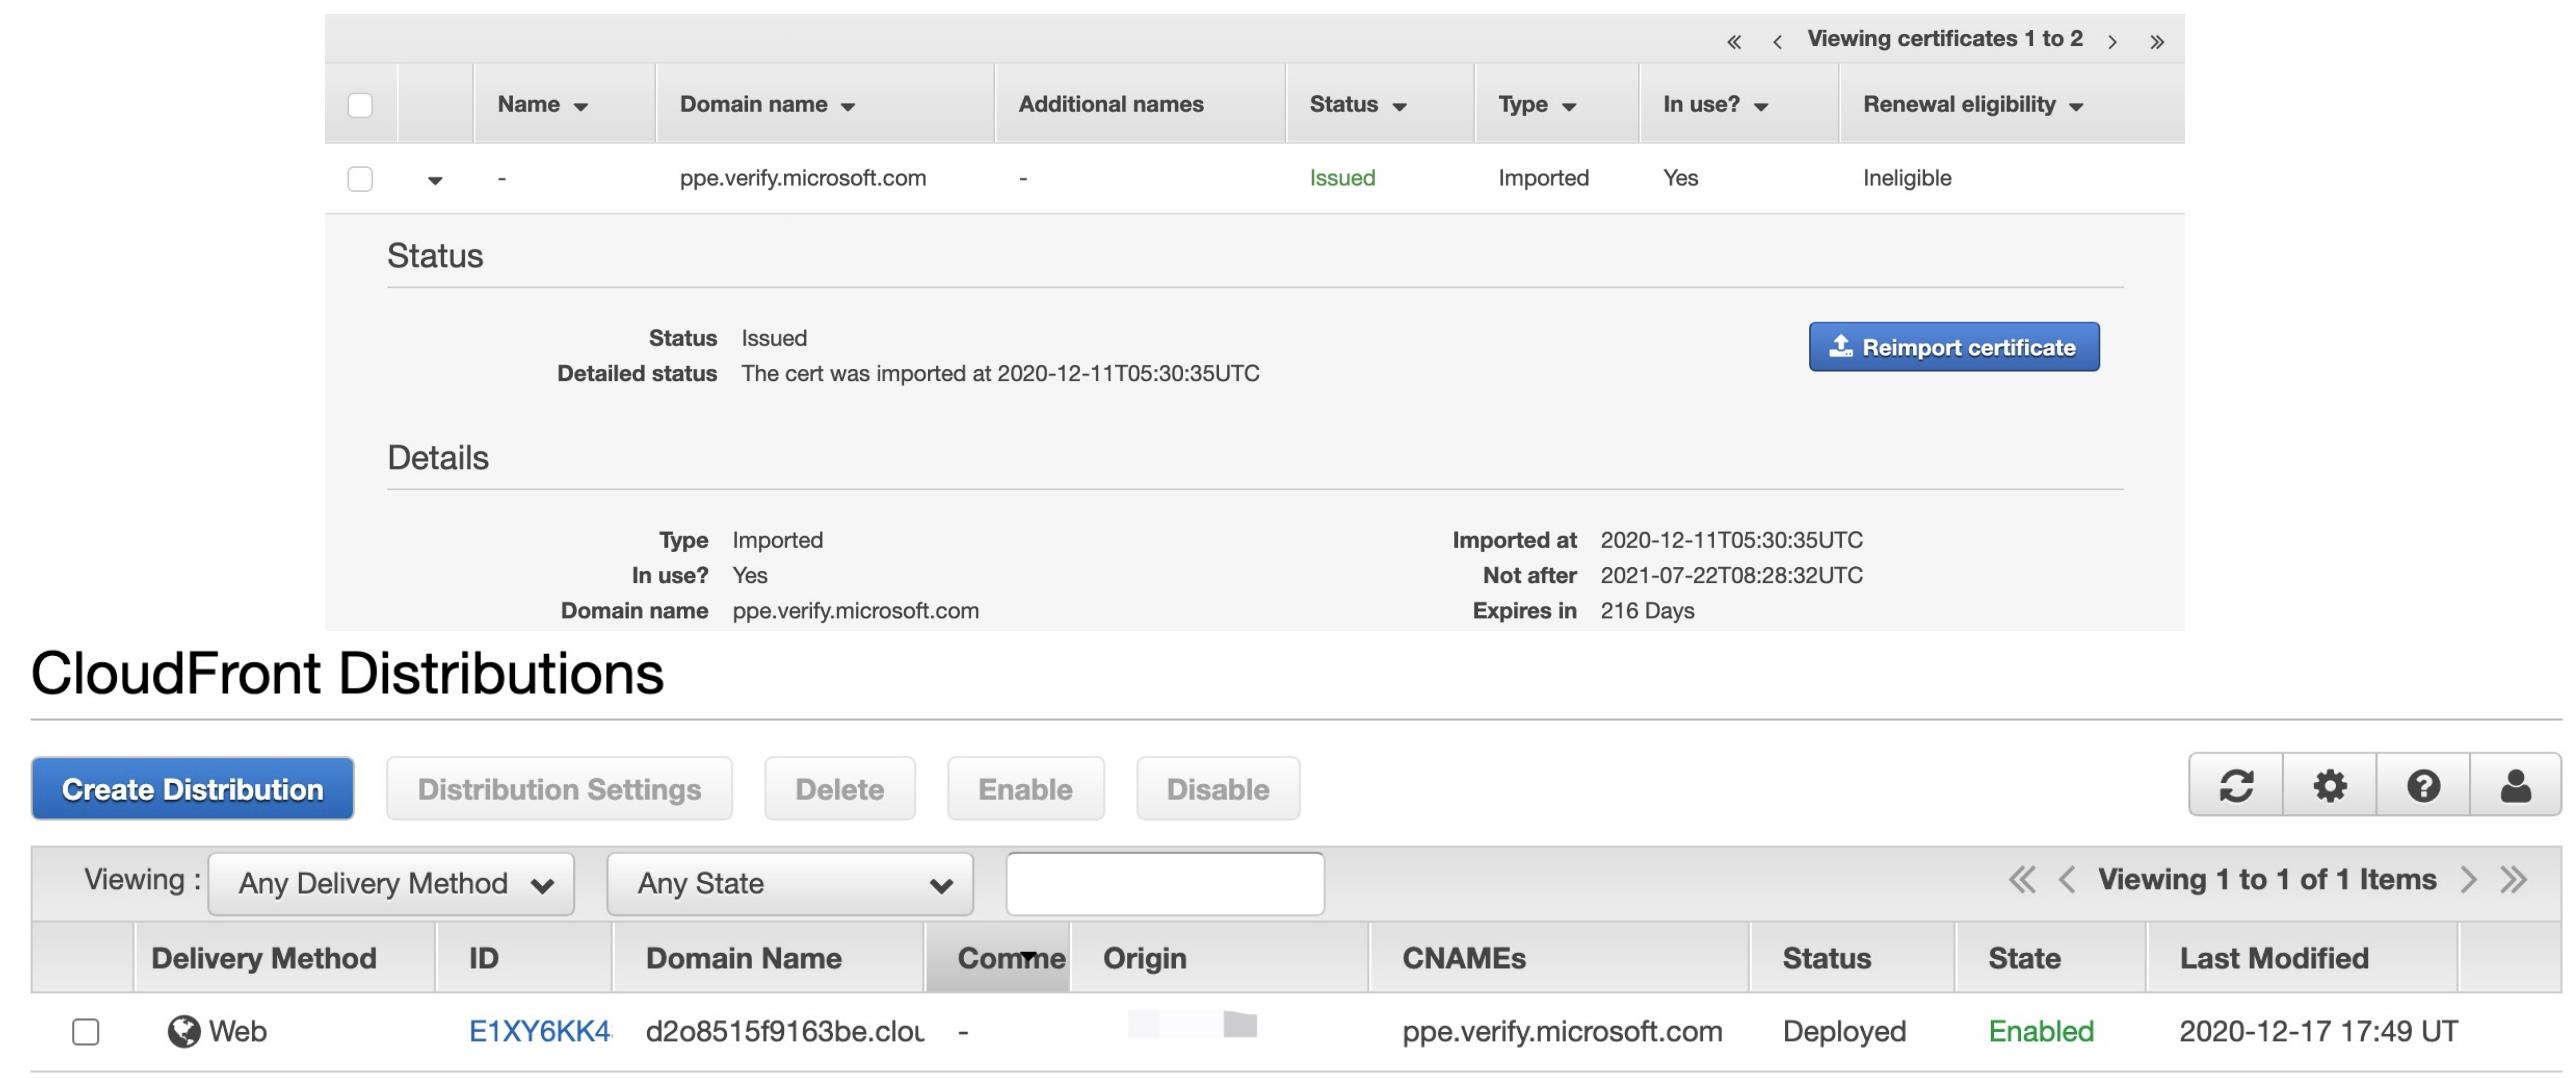Check the E1XY6KK4 distribution row checkbox
This screenshot has height=1078, width=2574.
tap(86, 1032)
